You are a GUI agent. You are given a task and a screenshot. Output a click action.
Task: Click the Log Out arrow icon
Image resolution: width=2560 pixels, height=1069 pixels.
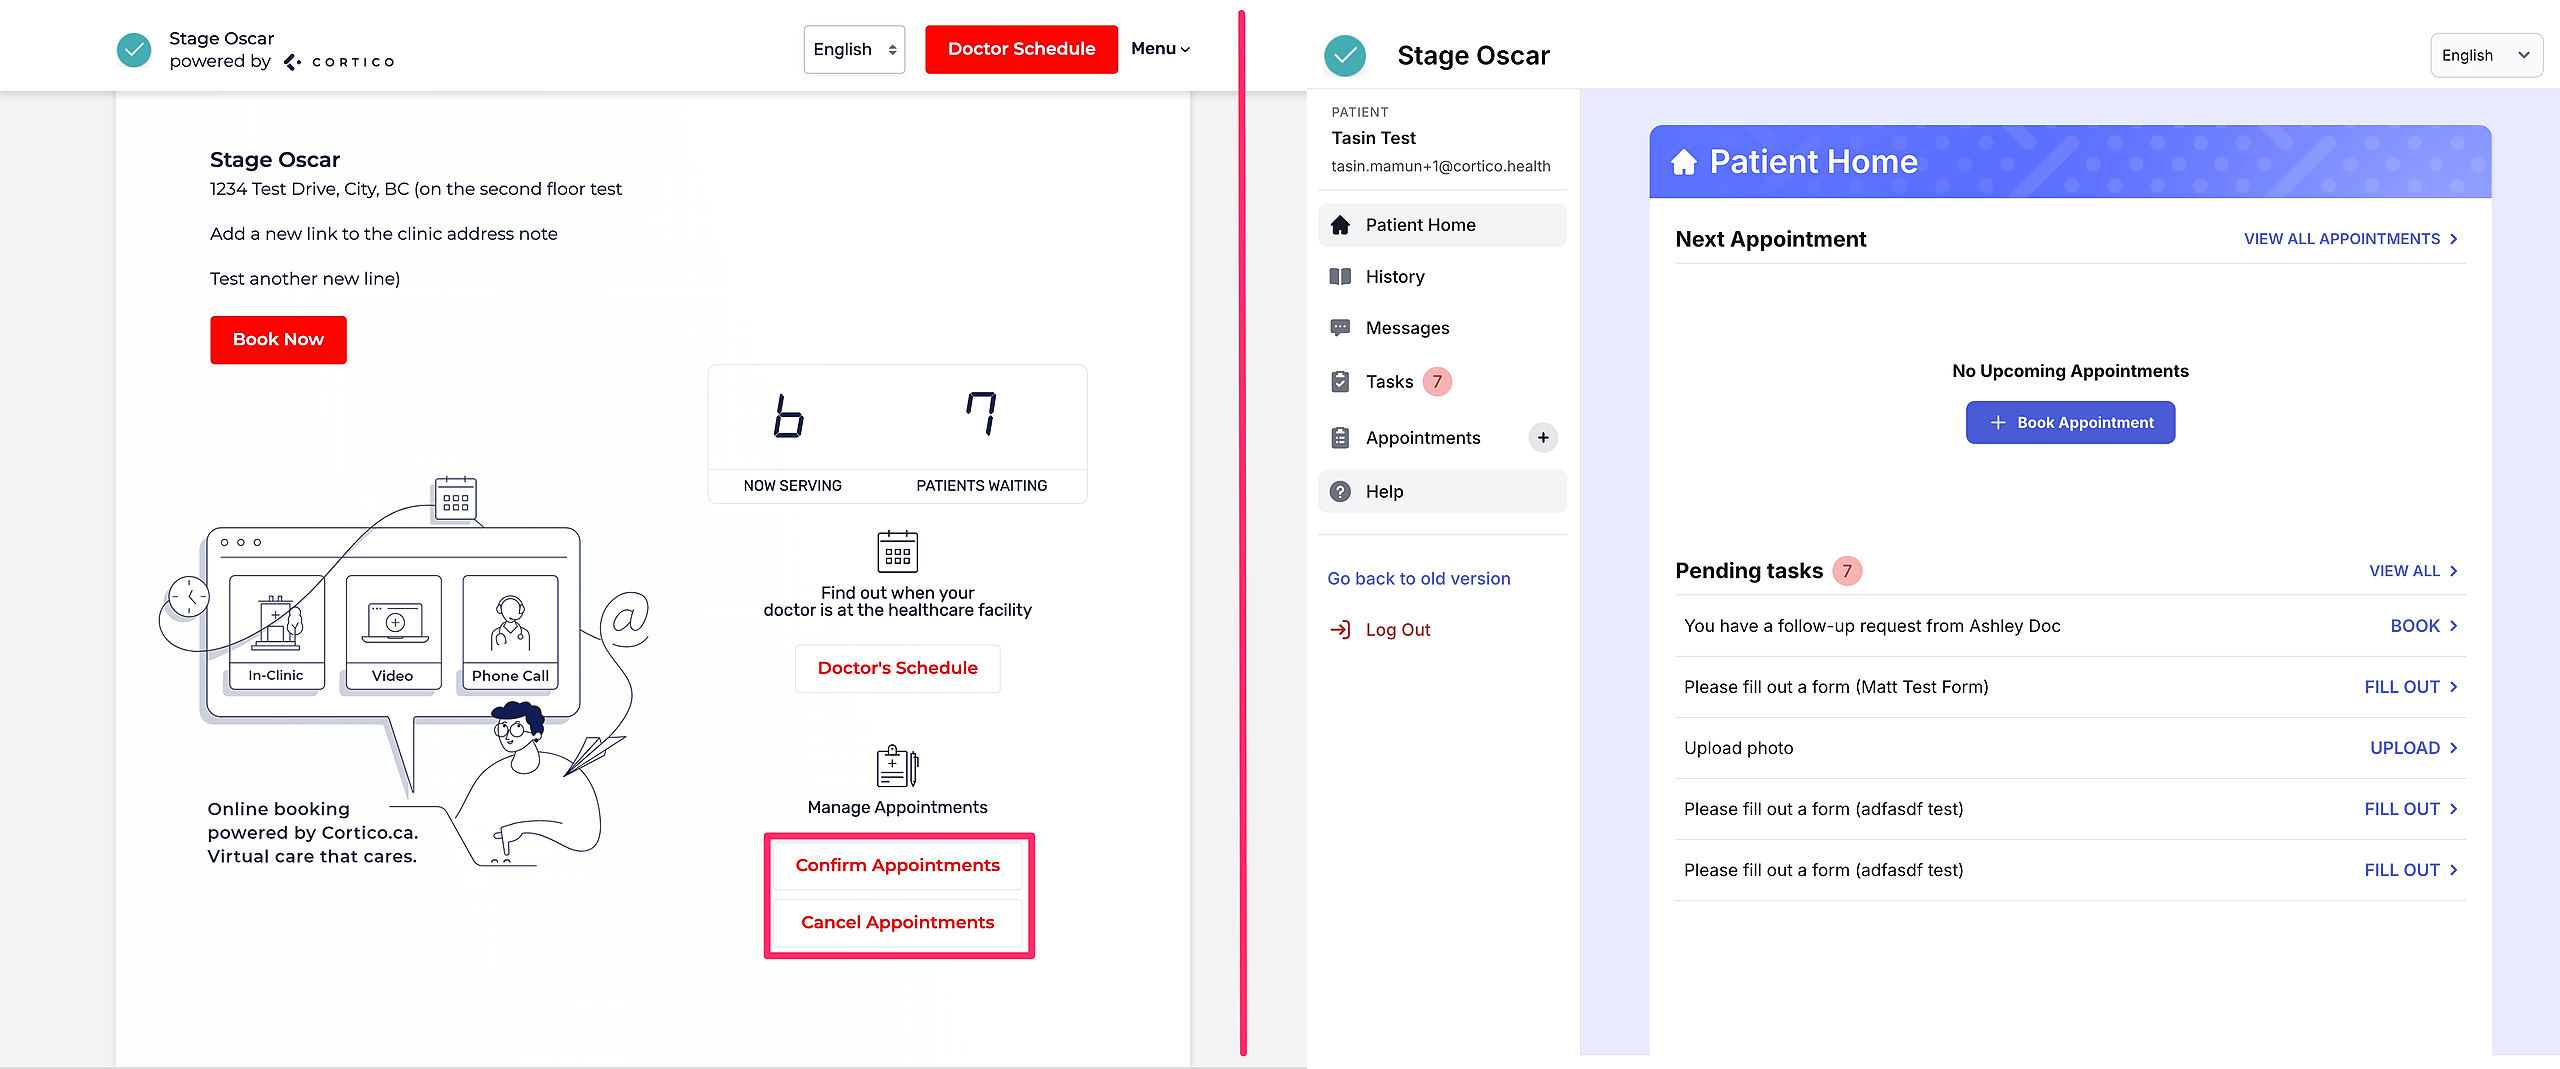pyautogui.click(x=1340, y=630)
